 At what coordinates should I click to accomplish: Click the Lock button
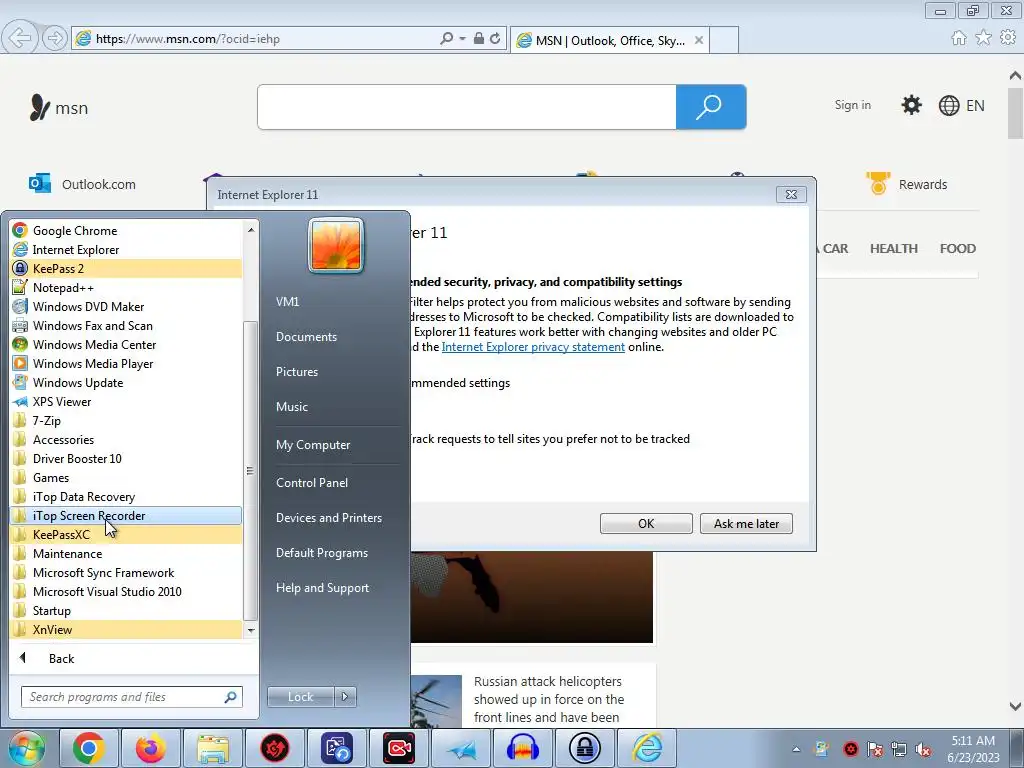tap(300, 697)
